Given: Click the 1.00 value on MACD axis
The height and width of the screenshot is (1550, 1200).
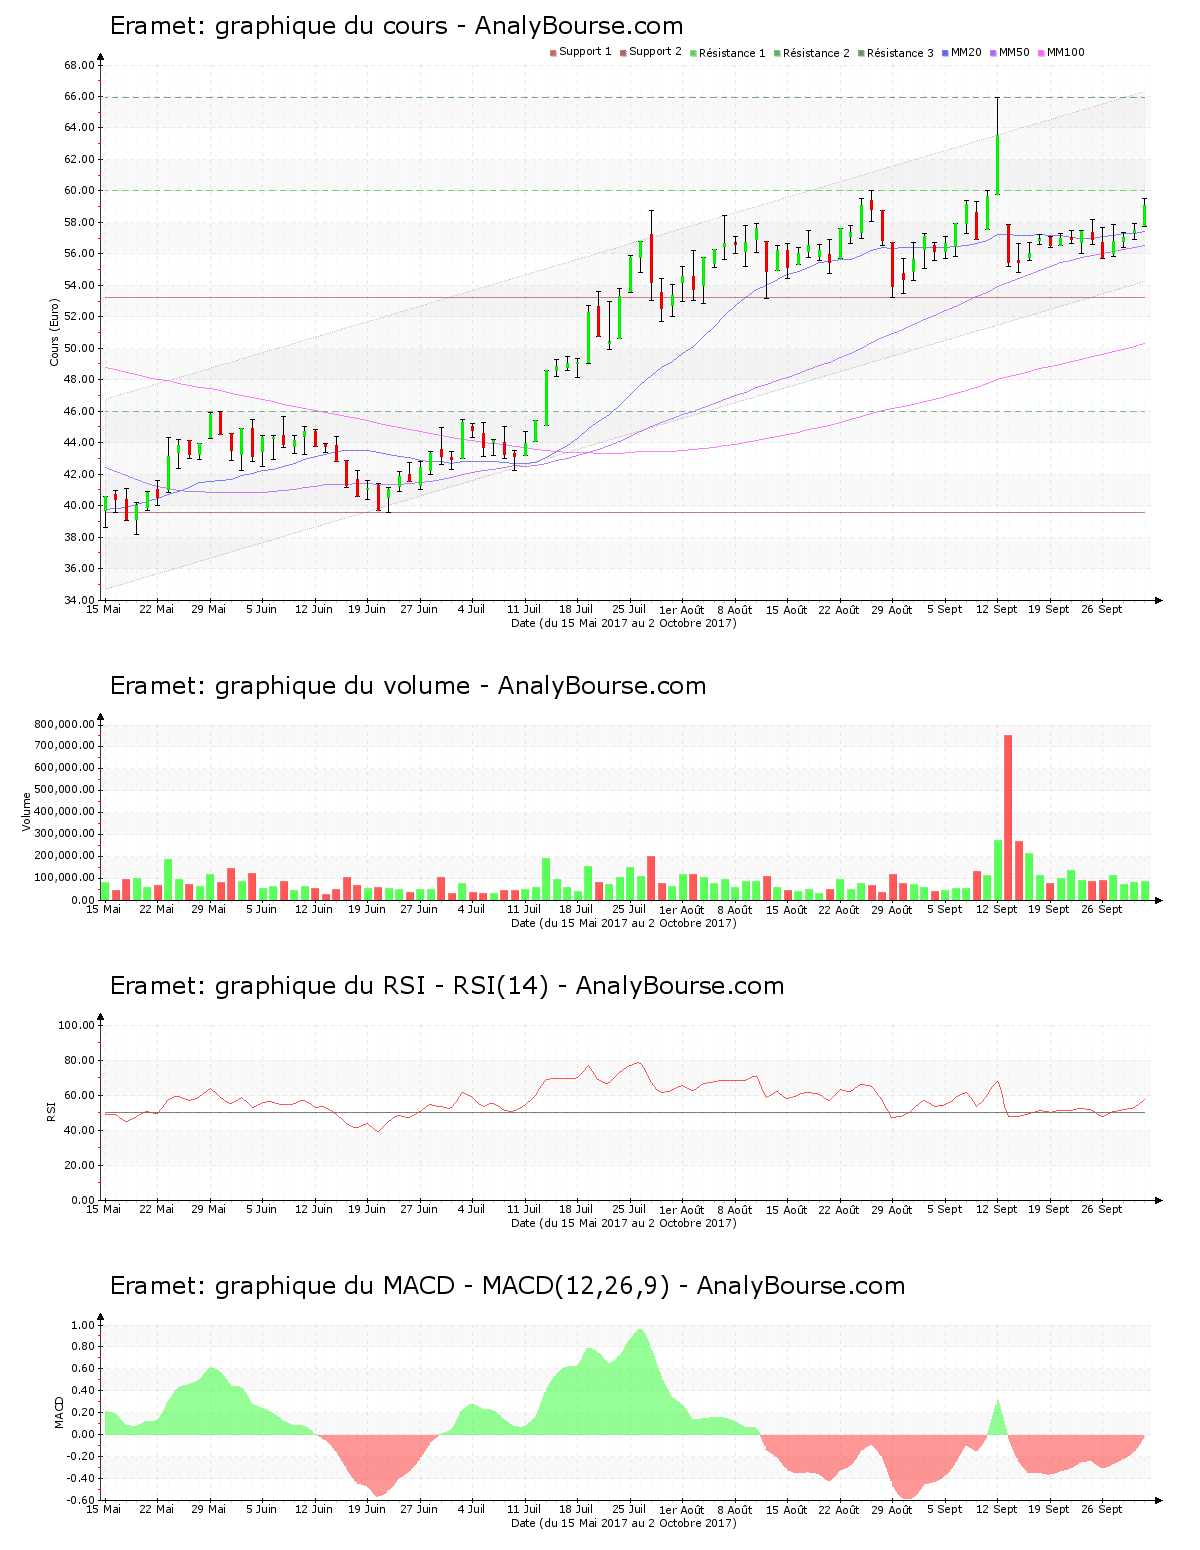Looking at the screenshot, I should pos(83,1326).
